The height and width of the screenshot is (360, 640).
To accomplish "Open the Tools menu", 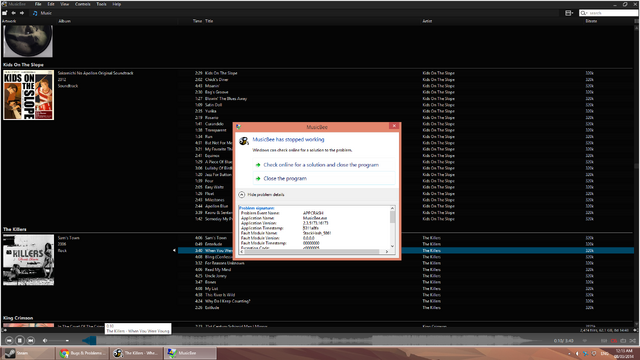I will click(x=101, y=4).
